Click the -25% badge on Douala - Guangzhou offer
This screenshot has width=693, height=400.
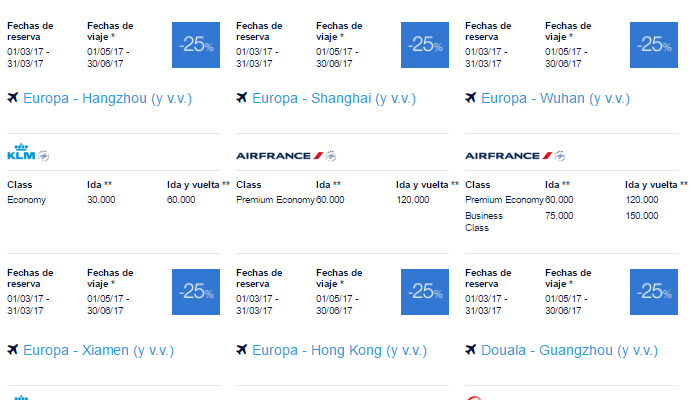click(654, 292)
